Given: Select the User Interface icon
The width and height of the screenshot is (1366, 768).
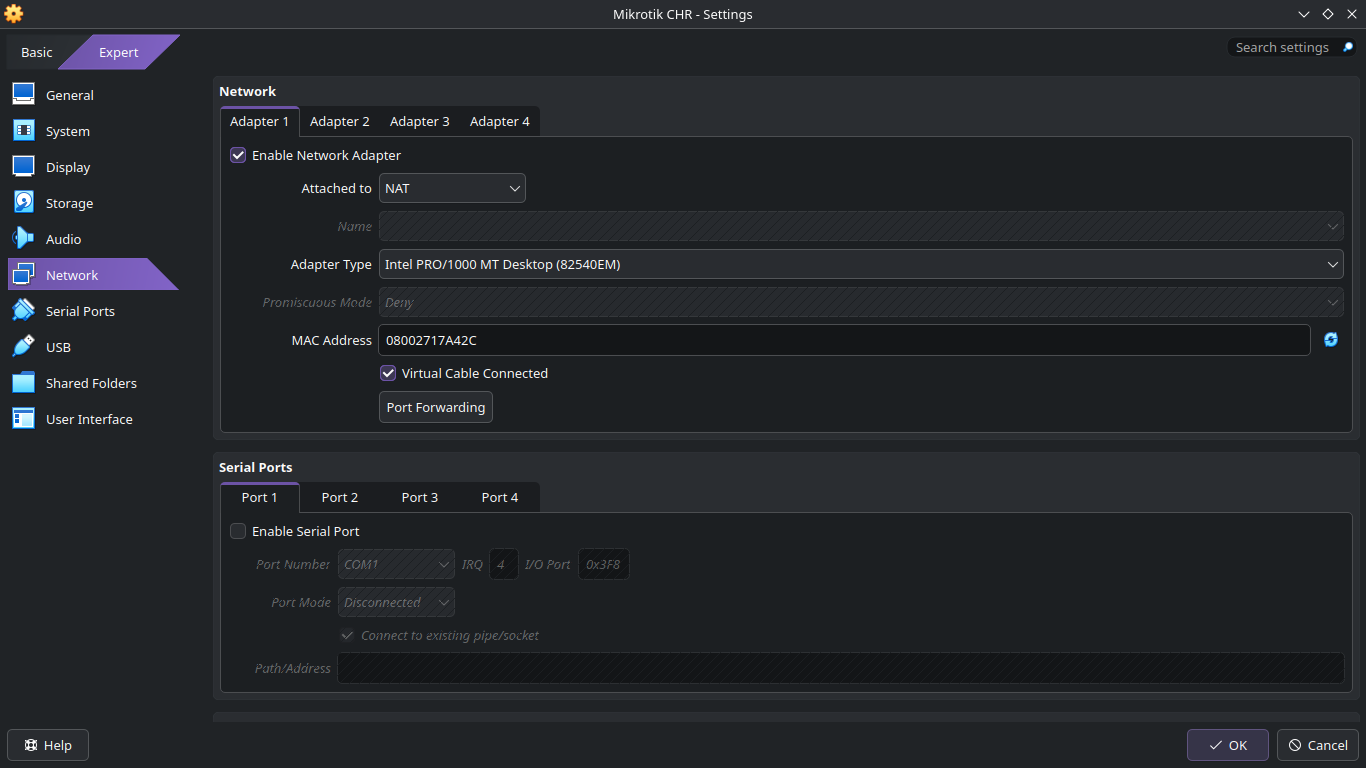Looking at the screenshot, I should [24, 419].
